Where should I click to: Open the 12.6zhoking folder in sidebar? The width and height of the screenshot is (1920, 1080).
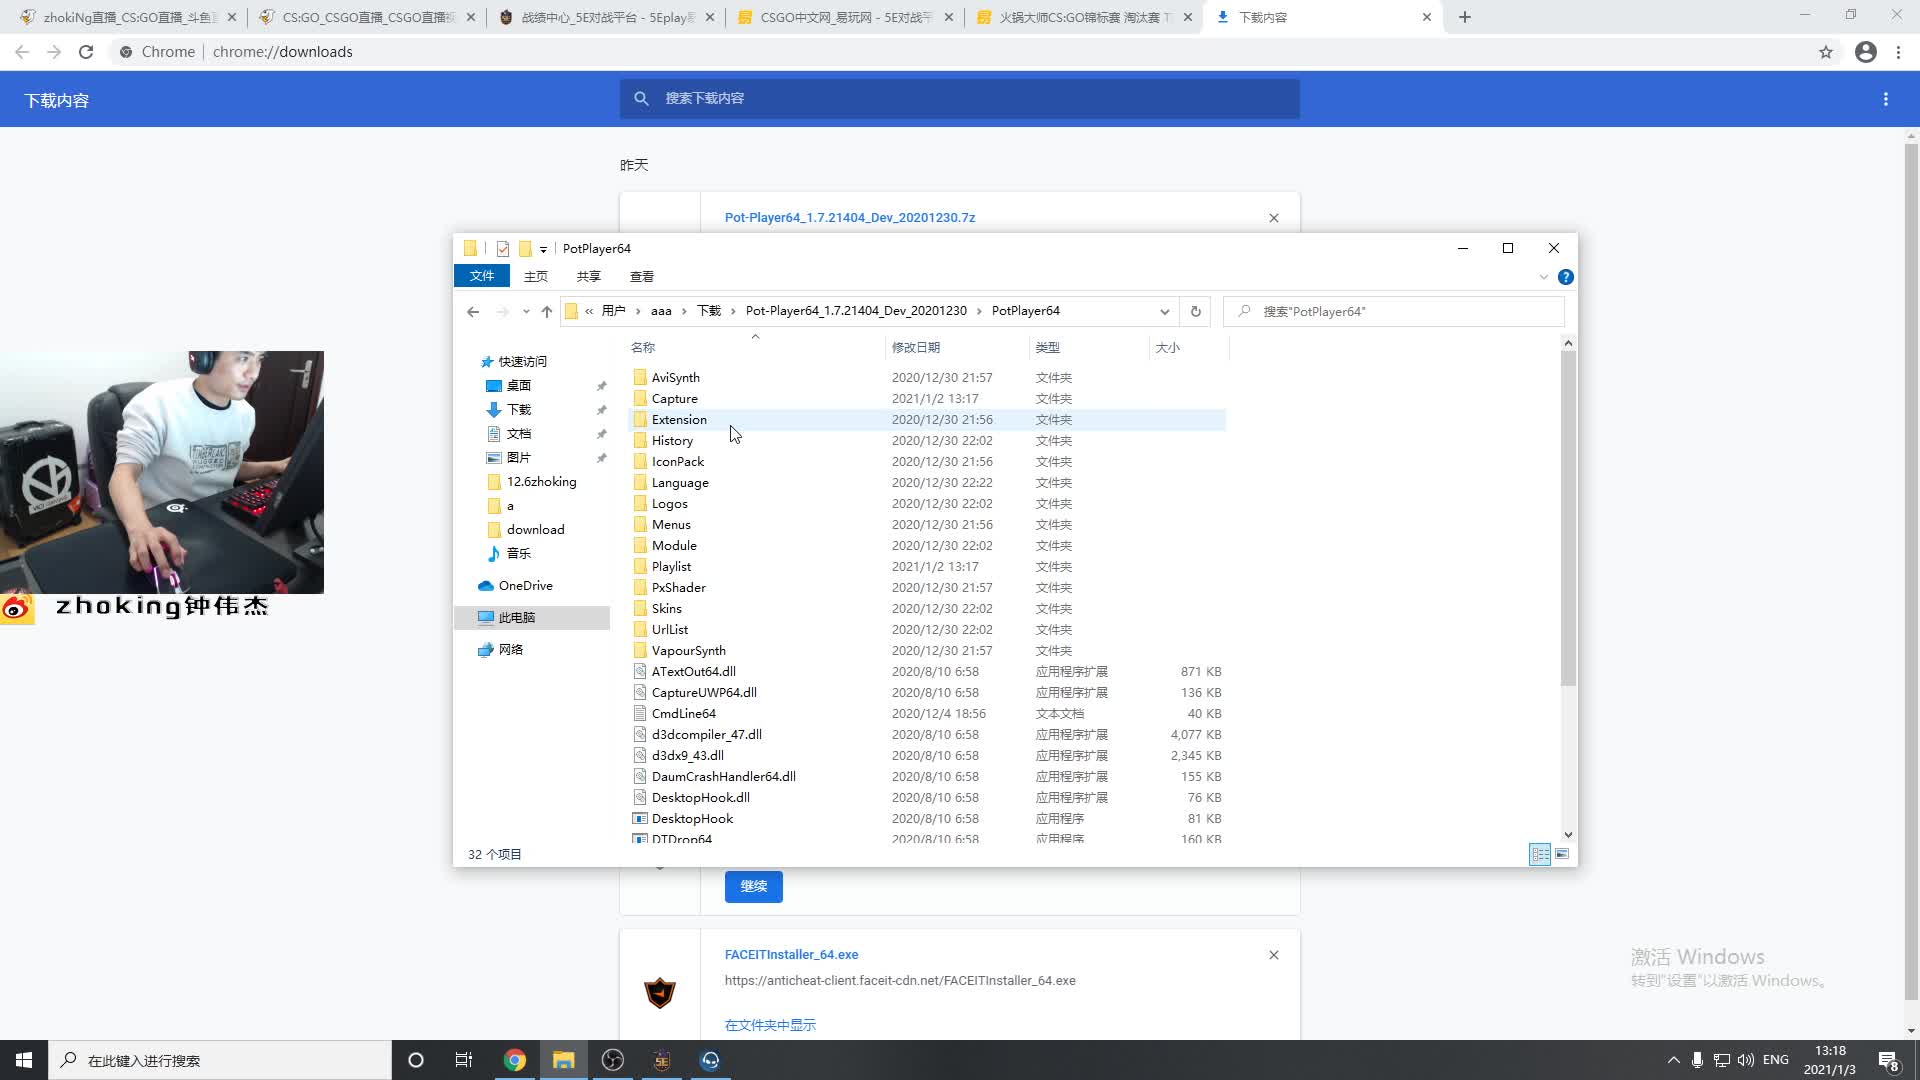point(541,481)
